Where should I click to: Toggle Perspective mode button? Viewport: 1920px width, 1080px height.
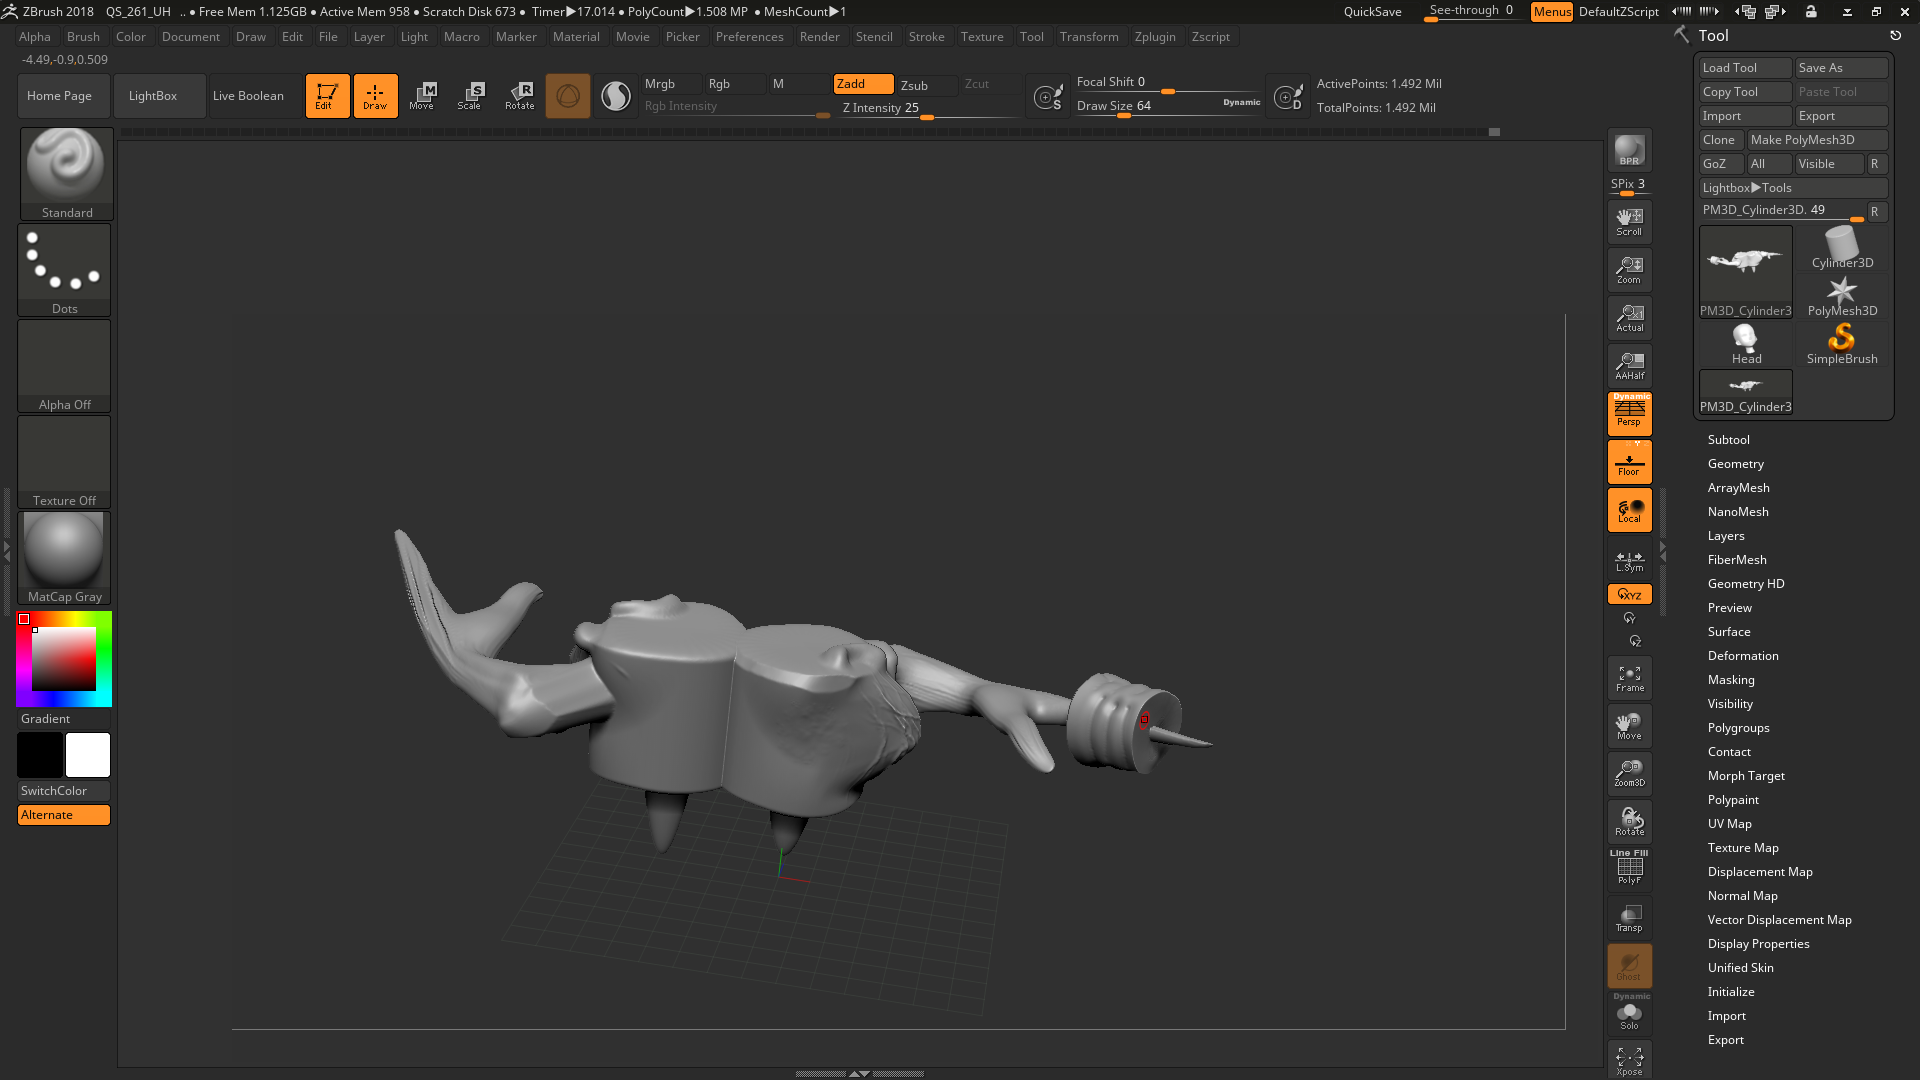tap(1629, 412)
